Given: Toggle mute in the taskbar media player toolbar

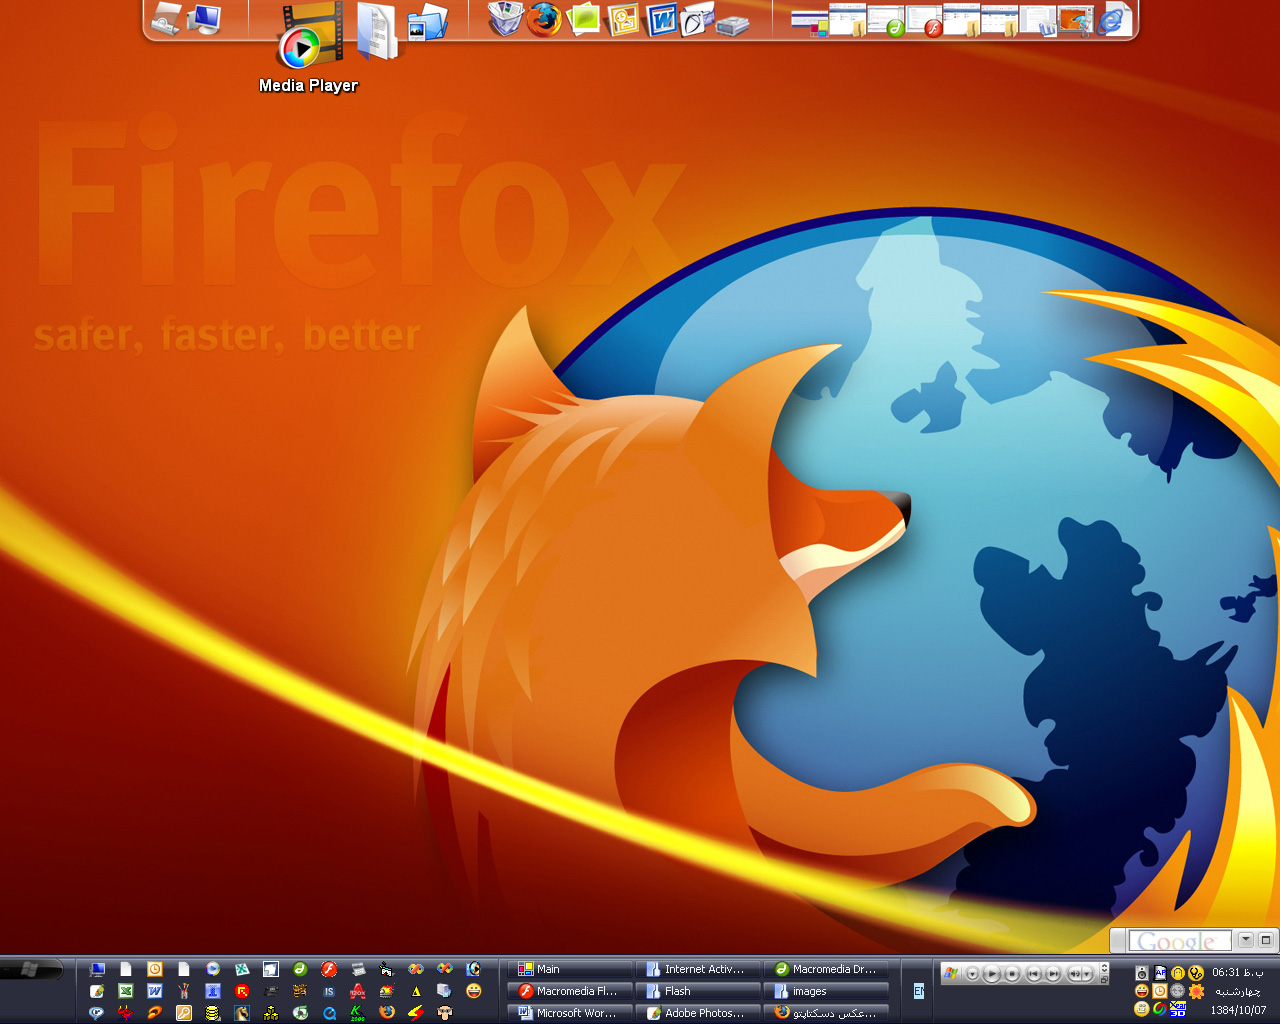Looking at the screenshot, I should 1075,973.
